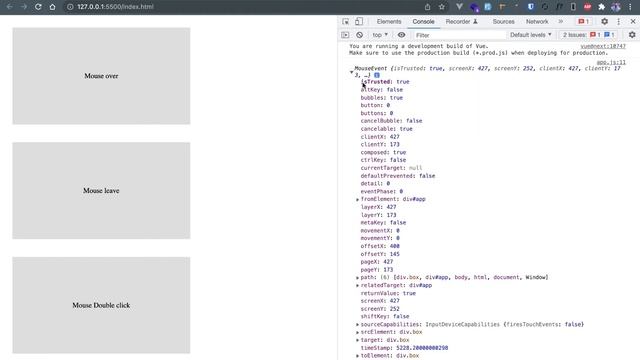
Task: Share this page via share icon
Action: 427,7
